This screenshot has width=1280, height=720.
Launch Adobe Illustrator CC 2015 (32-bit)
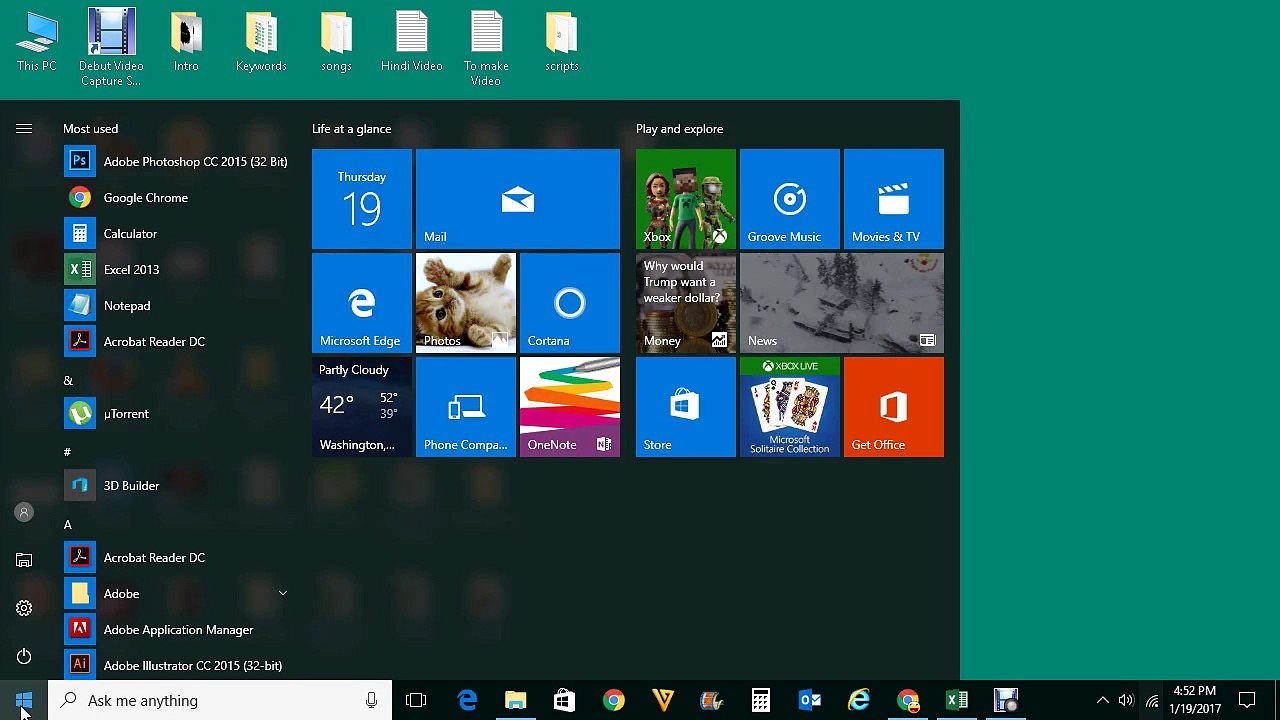tap(176, 665)
